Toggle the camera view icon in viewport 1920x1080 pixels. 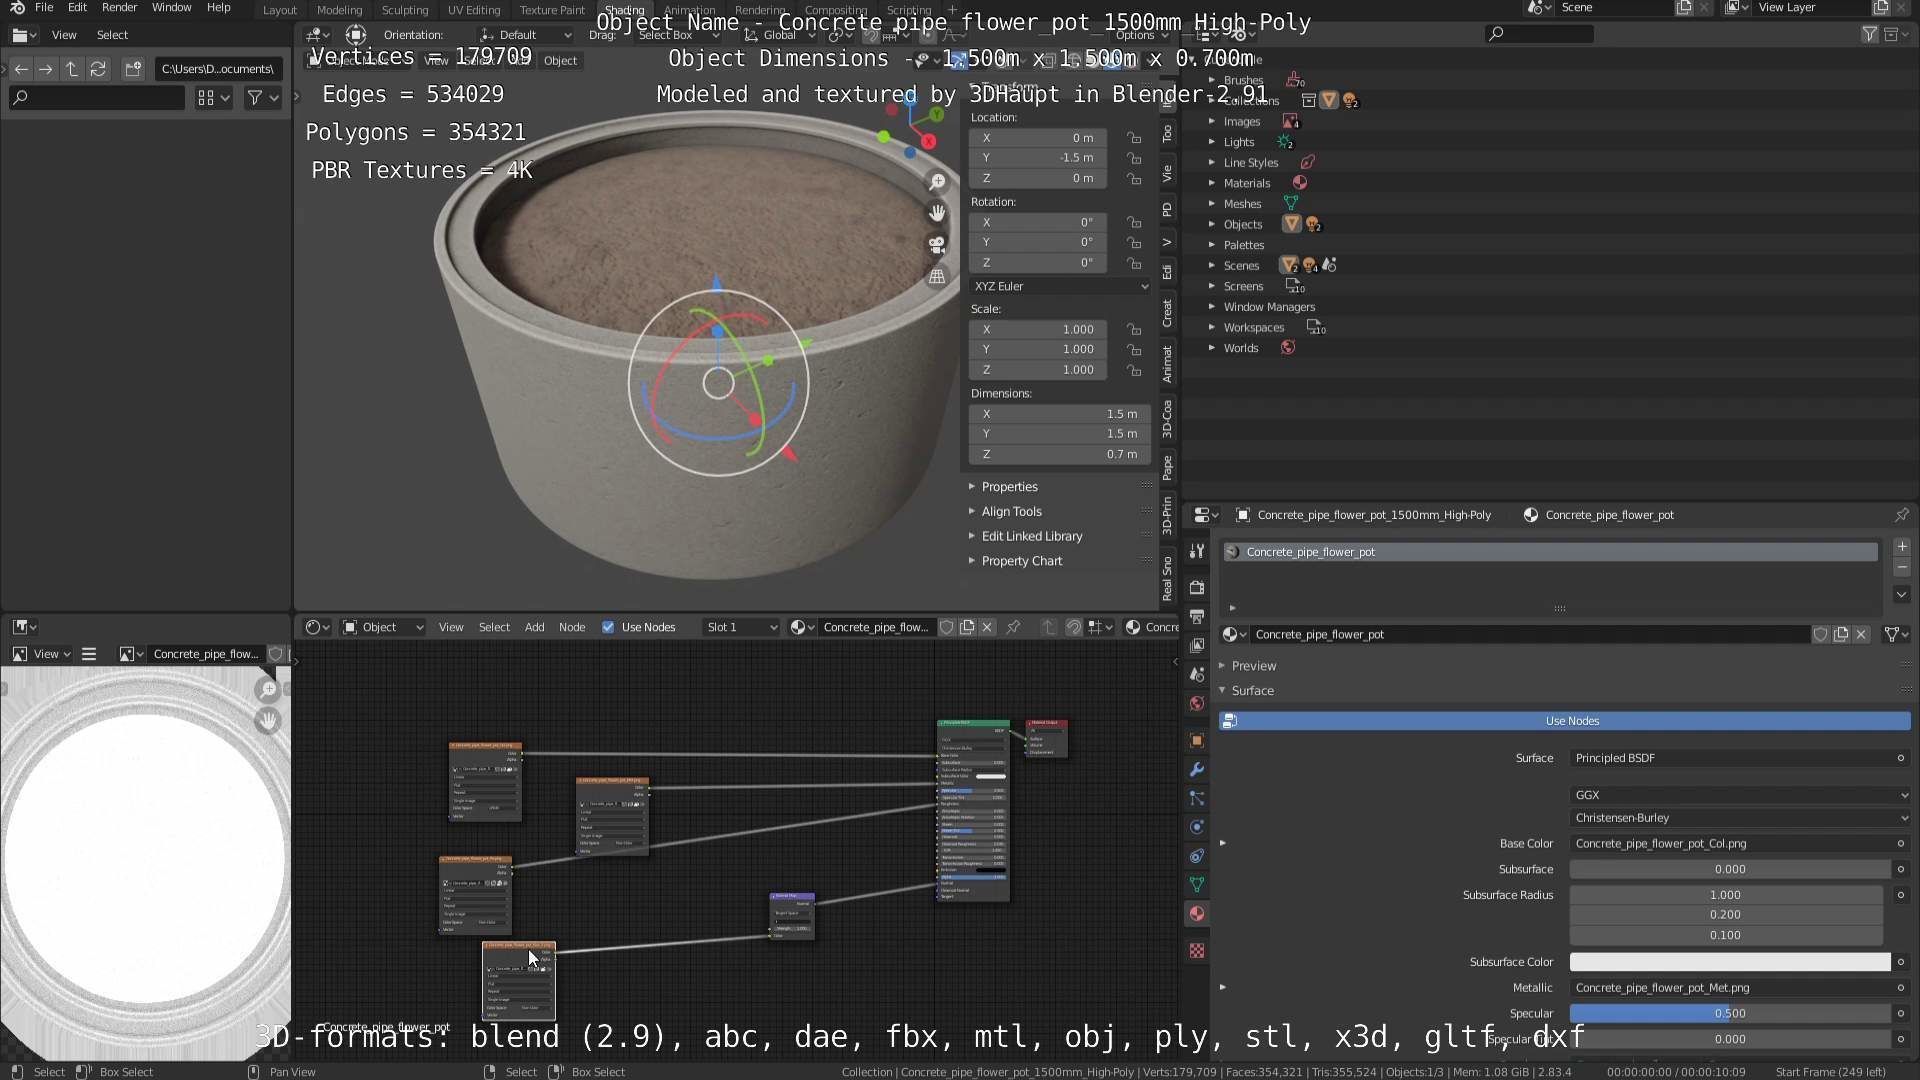click(x=937, y=244)
